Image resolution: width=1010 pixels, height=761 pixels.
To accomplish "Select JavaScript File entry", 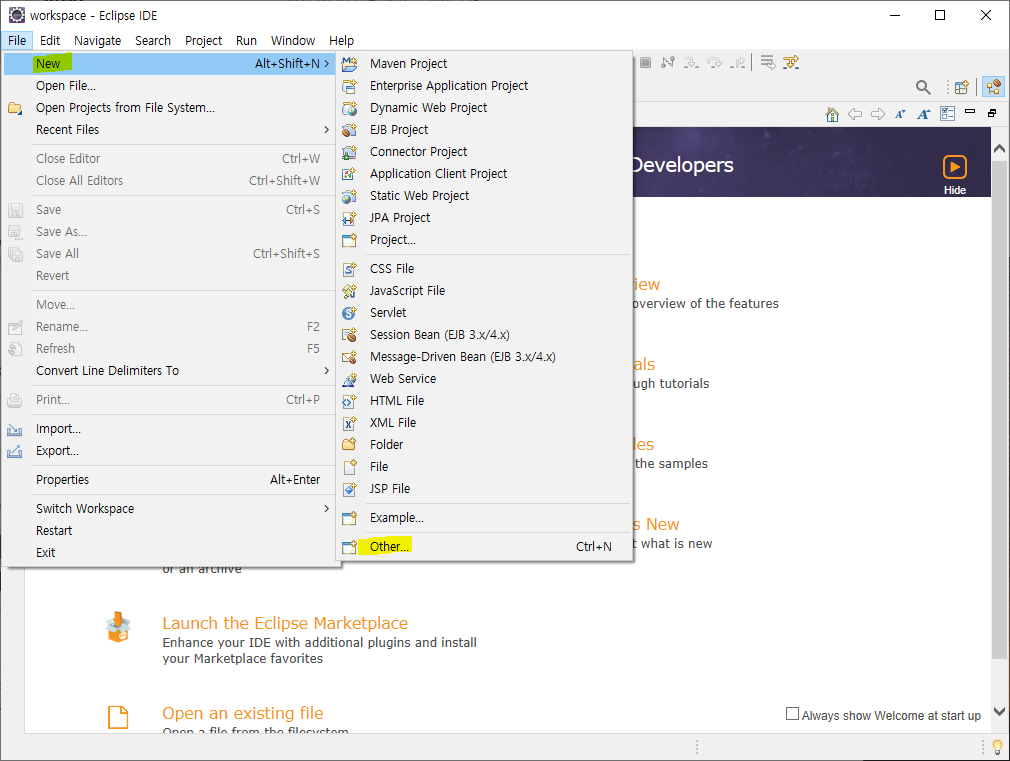I will (484, 291).
